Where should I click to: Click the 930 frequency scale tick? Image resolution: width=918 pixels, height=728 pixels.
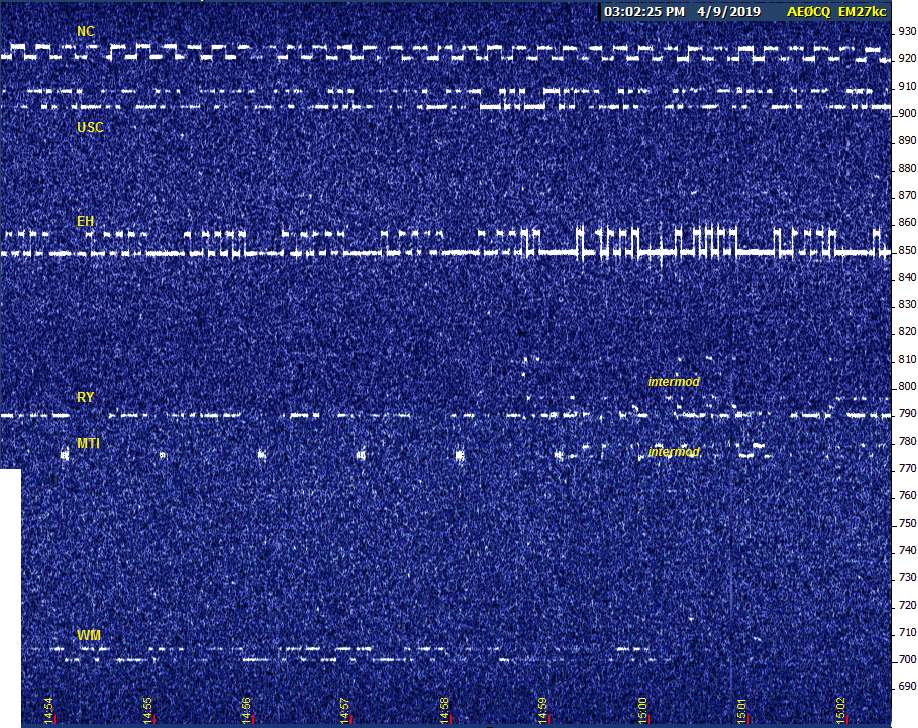point(904,32)
